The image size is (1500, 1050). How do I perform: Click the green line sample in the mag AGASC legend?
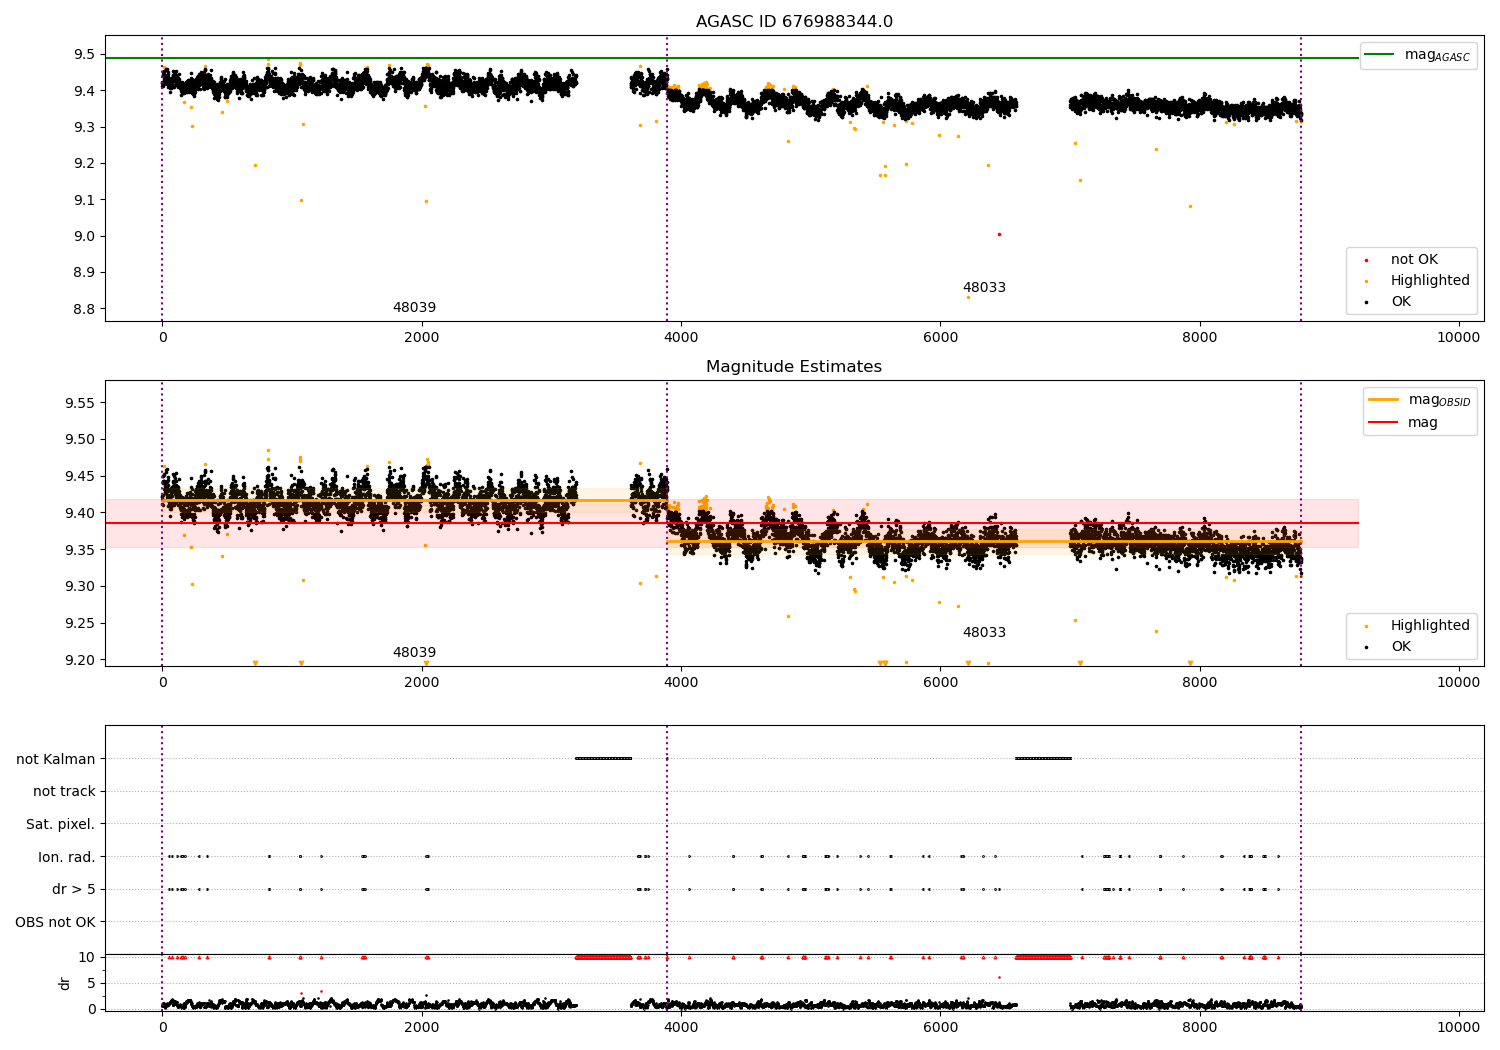pyautogui.click(x=1380, y=55)
